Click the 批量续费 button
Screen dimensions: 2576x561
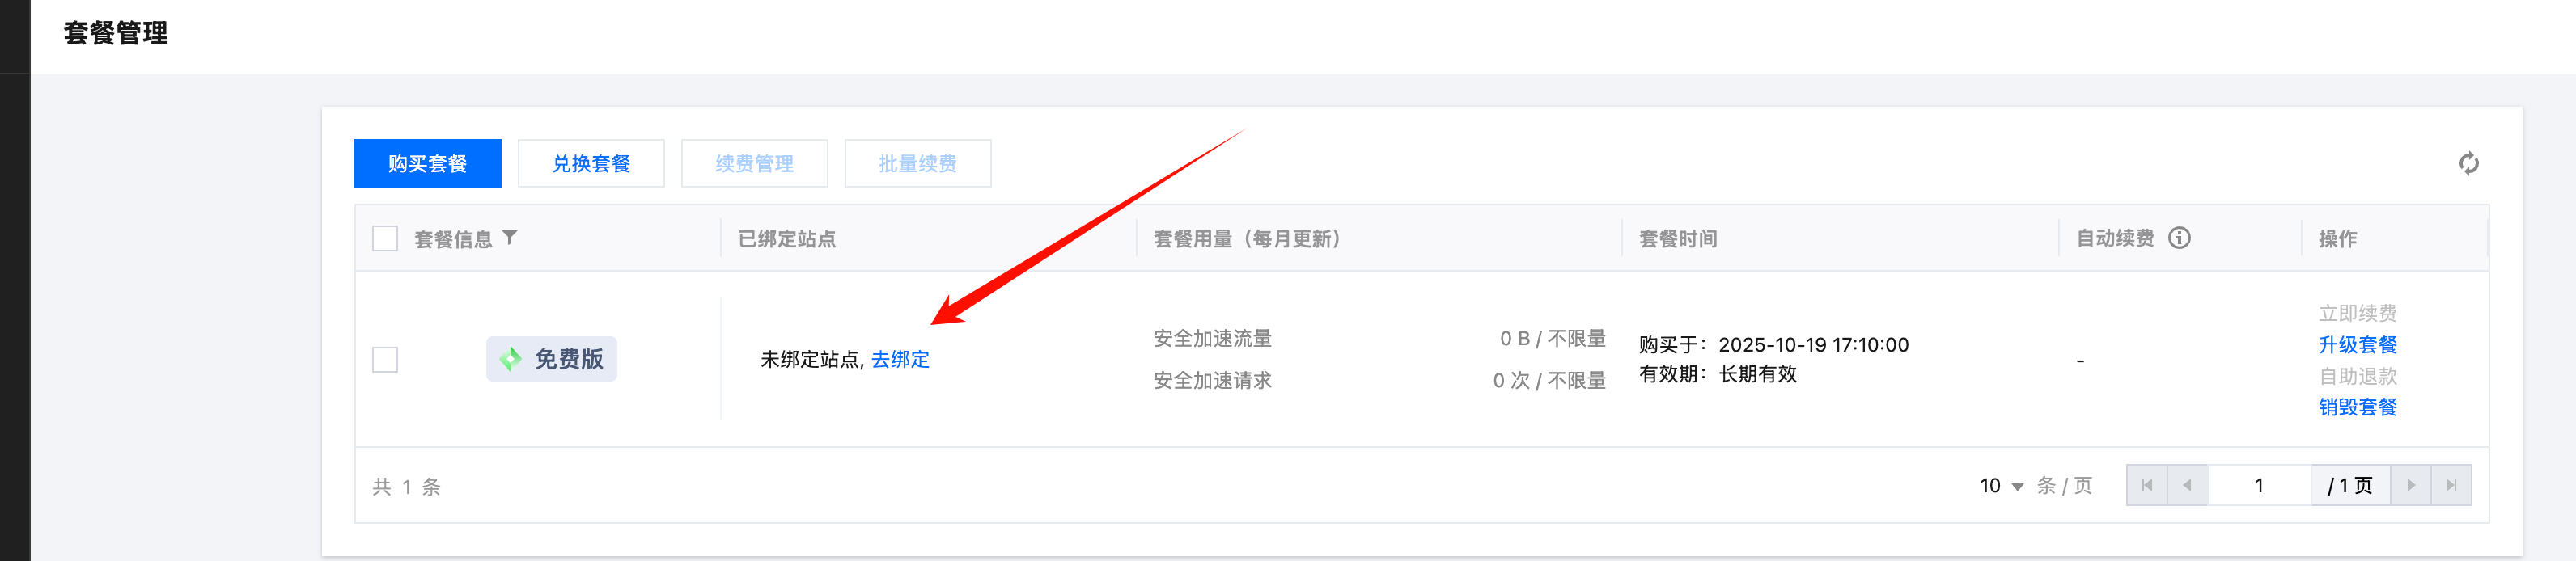tap(917, 163)
